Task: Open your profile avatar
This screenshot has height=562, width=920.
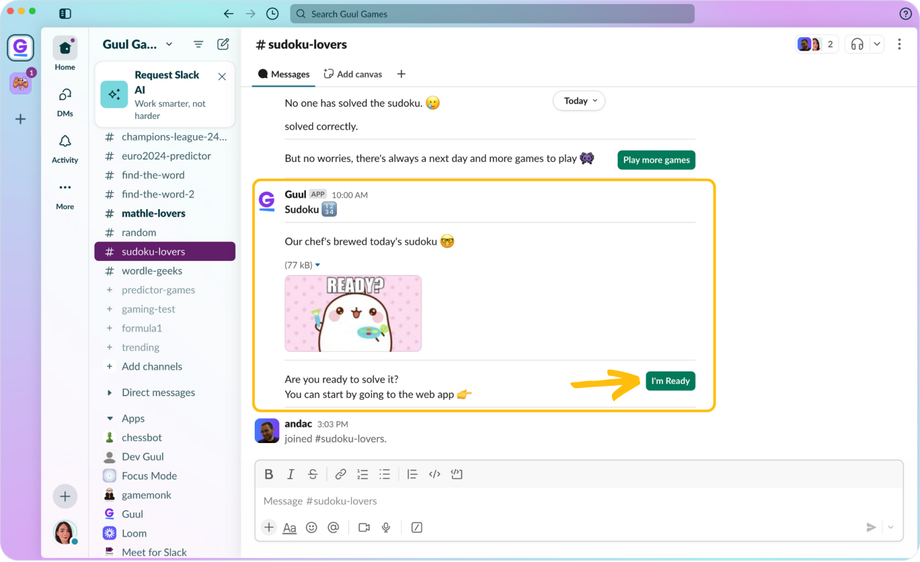Action: 65,533
